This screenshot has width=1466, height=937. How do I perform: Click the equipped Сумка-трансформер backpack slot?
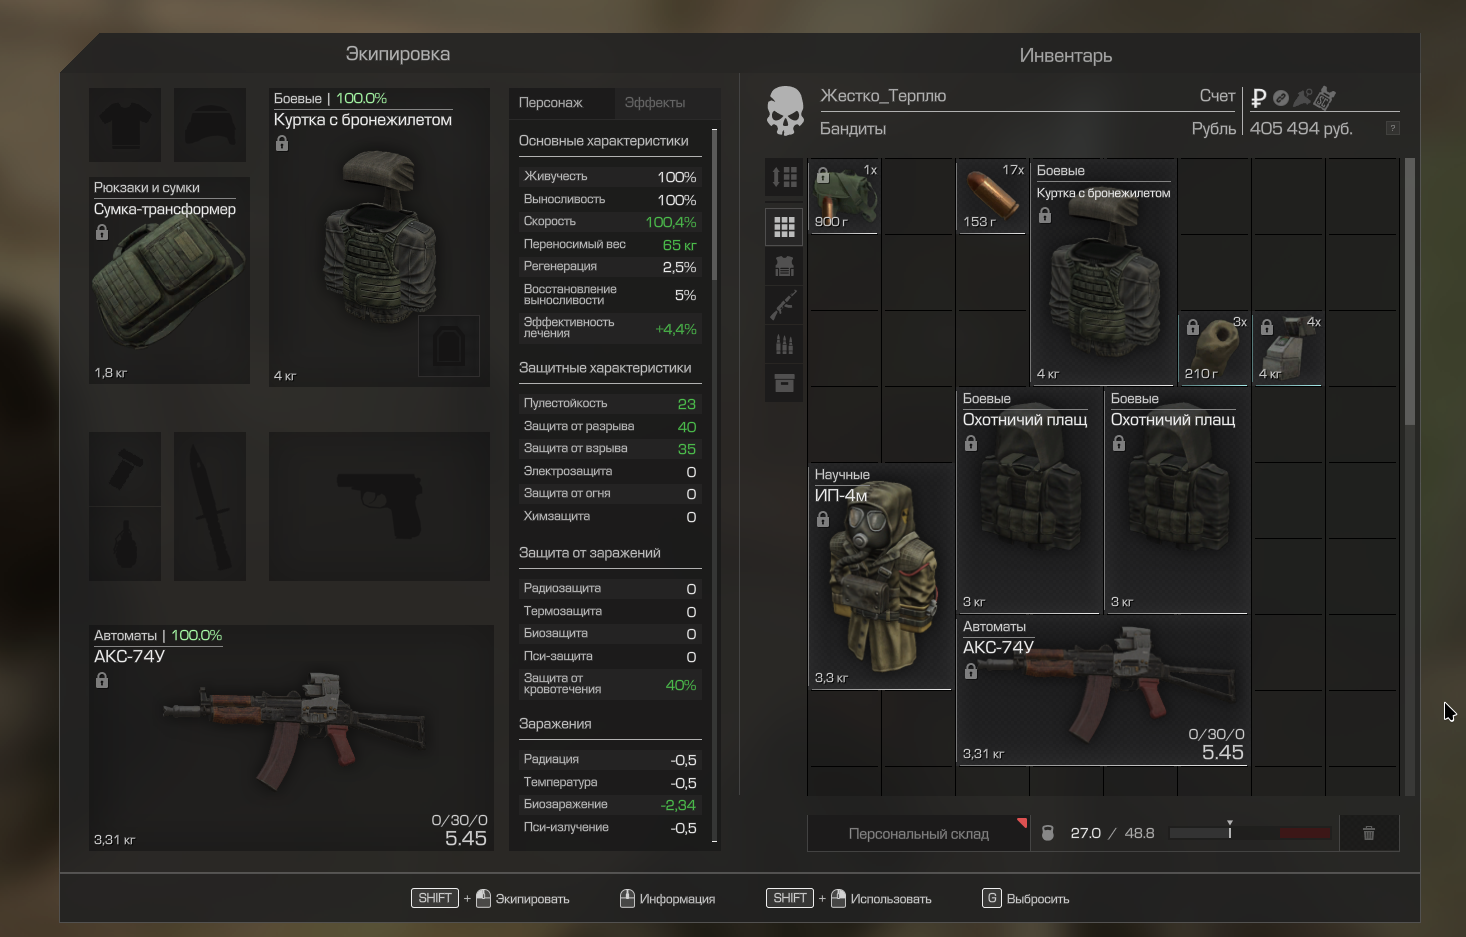(169, 282)
